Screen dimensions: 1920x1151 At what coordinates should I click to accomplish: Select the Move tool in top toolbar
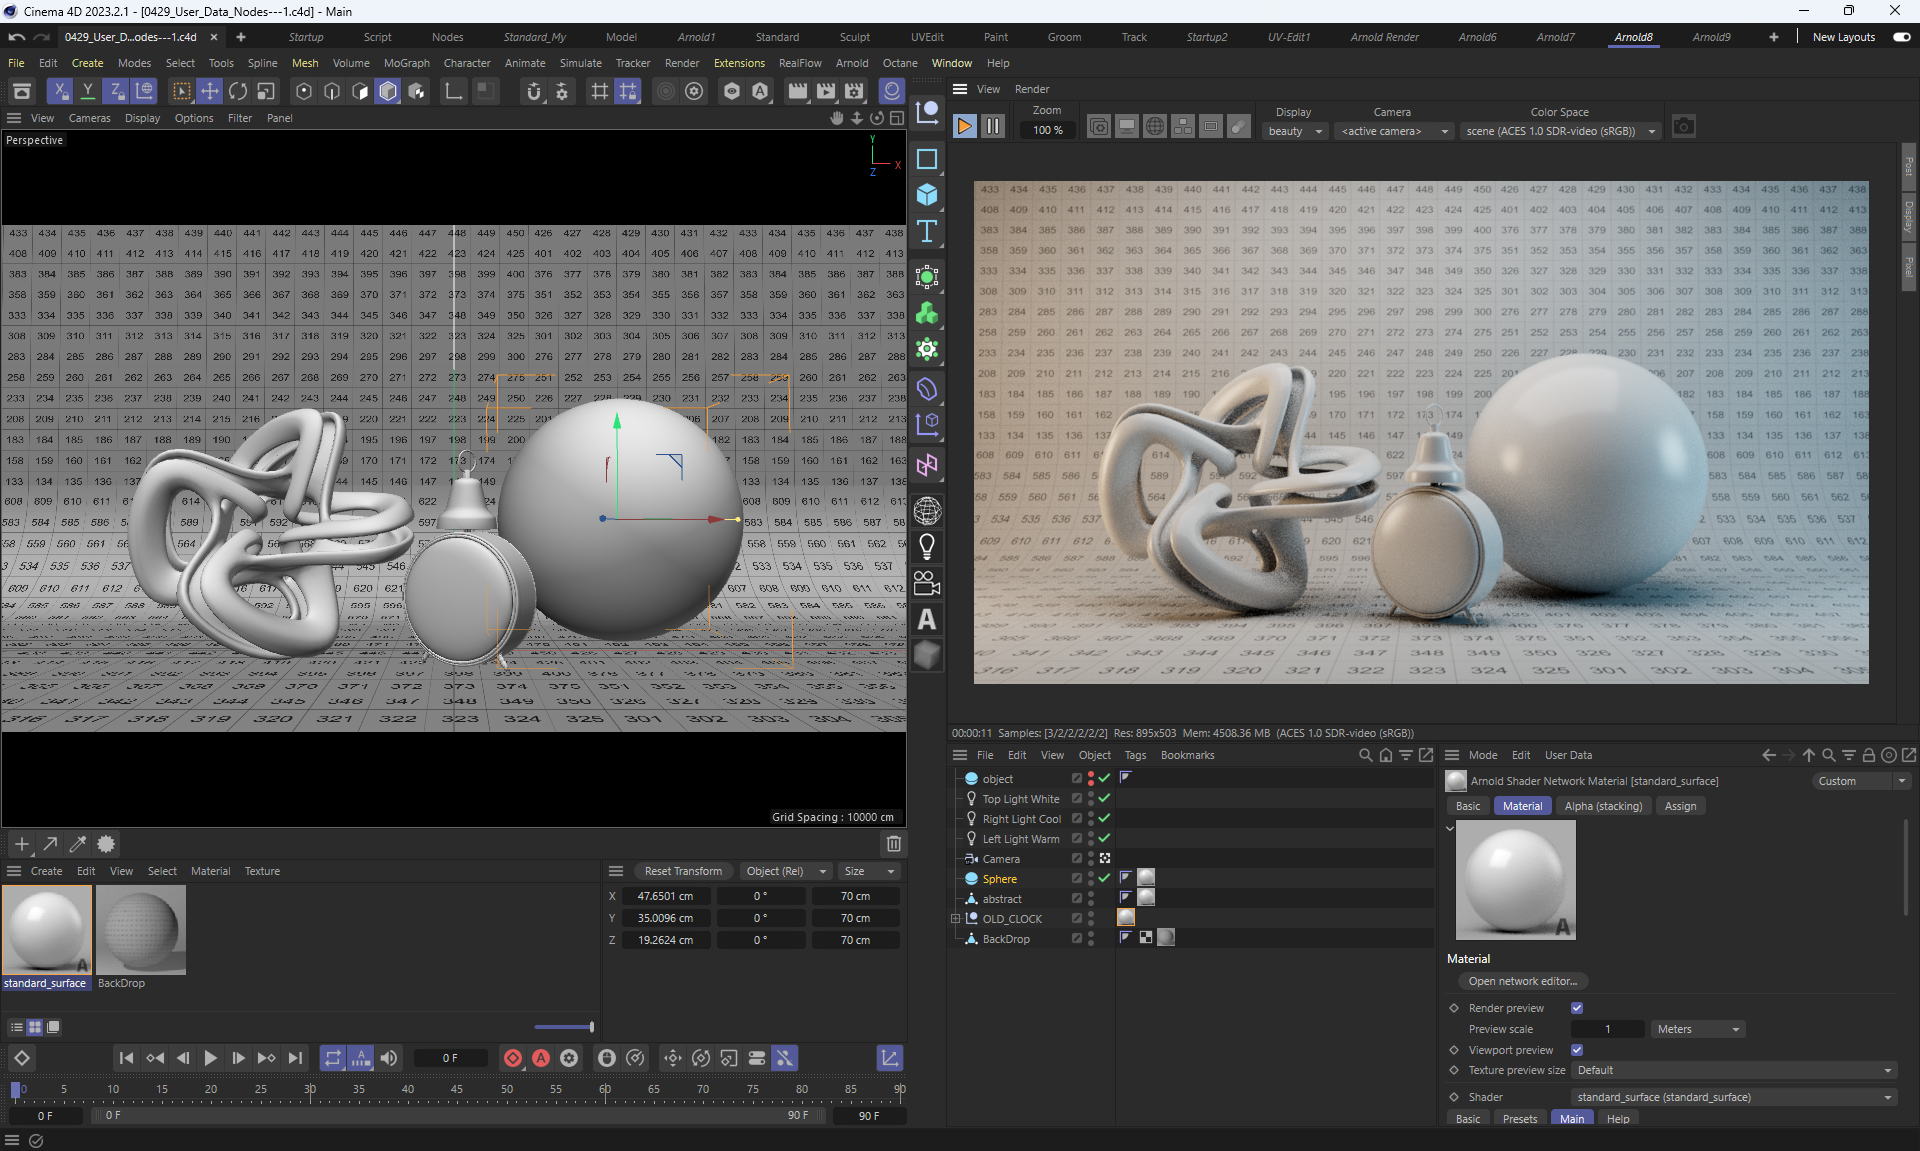210,92
